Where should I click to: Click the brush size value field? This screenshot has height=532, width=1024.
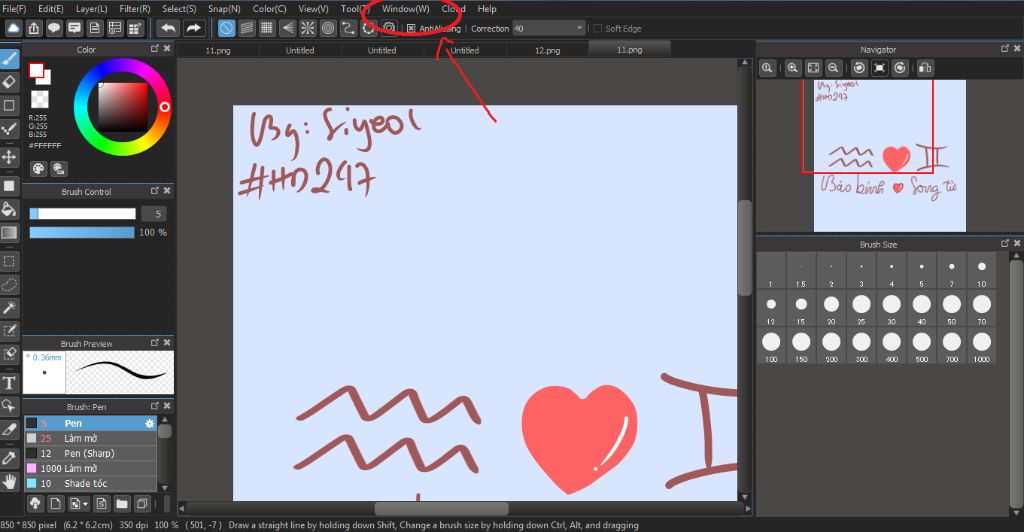click(153, 213)
